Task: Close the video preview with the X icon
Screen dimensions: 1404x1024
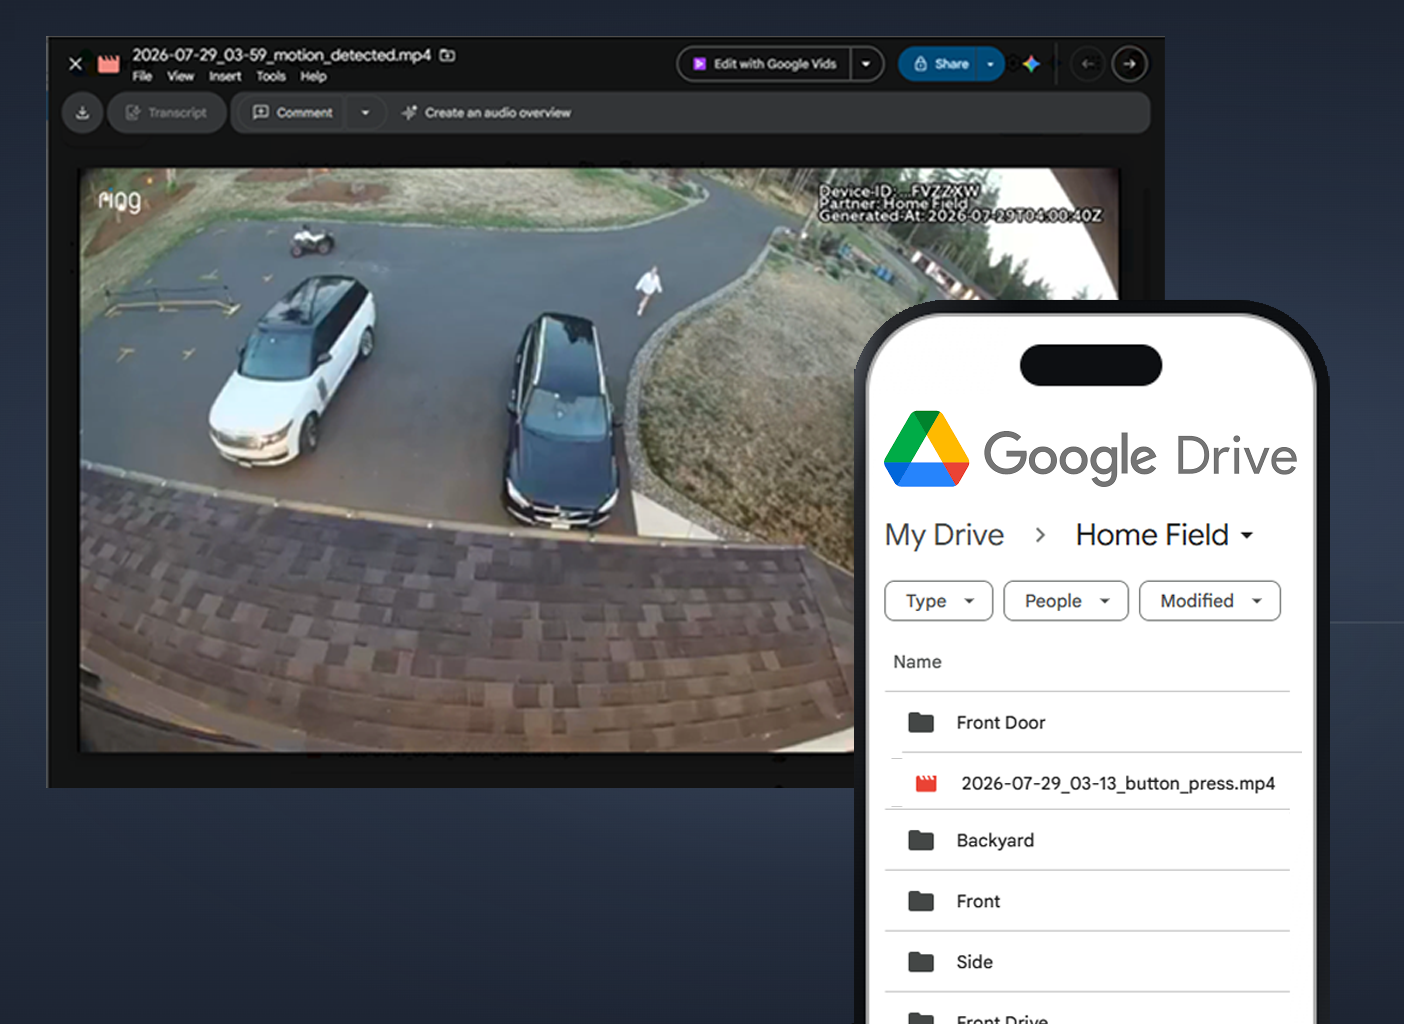Action: [75, 64]
